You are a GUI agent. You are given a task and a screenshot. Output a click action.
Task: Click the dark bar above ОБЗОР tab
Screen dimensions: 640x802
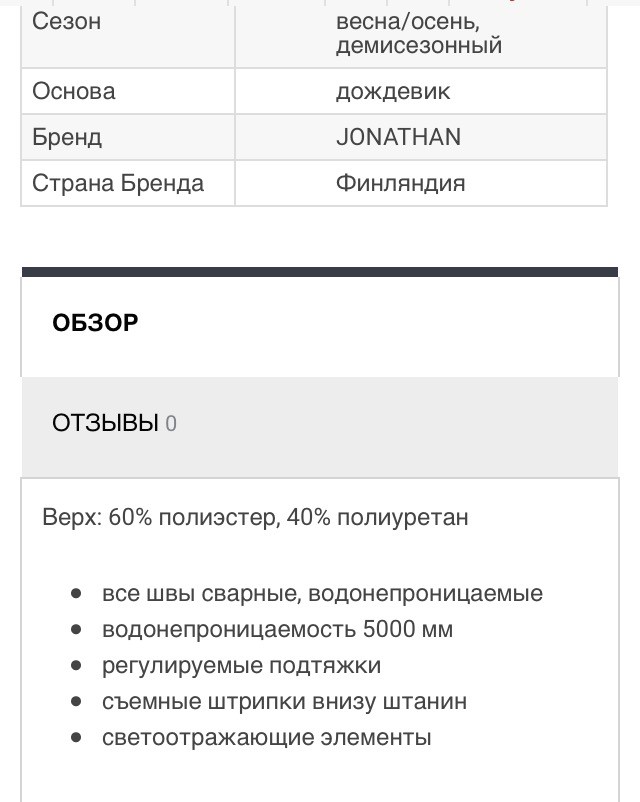click(x=320, y=272)
